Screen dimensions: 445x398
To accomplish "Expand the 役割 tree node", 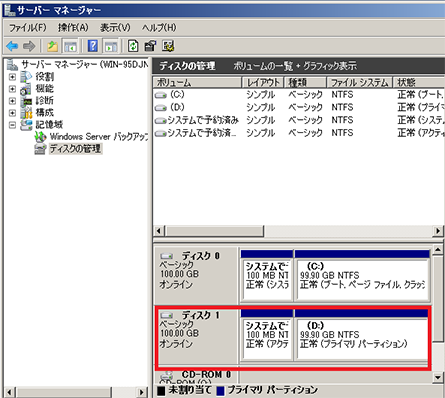I will pos(12,77).
